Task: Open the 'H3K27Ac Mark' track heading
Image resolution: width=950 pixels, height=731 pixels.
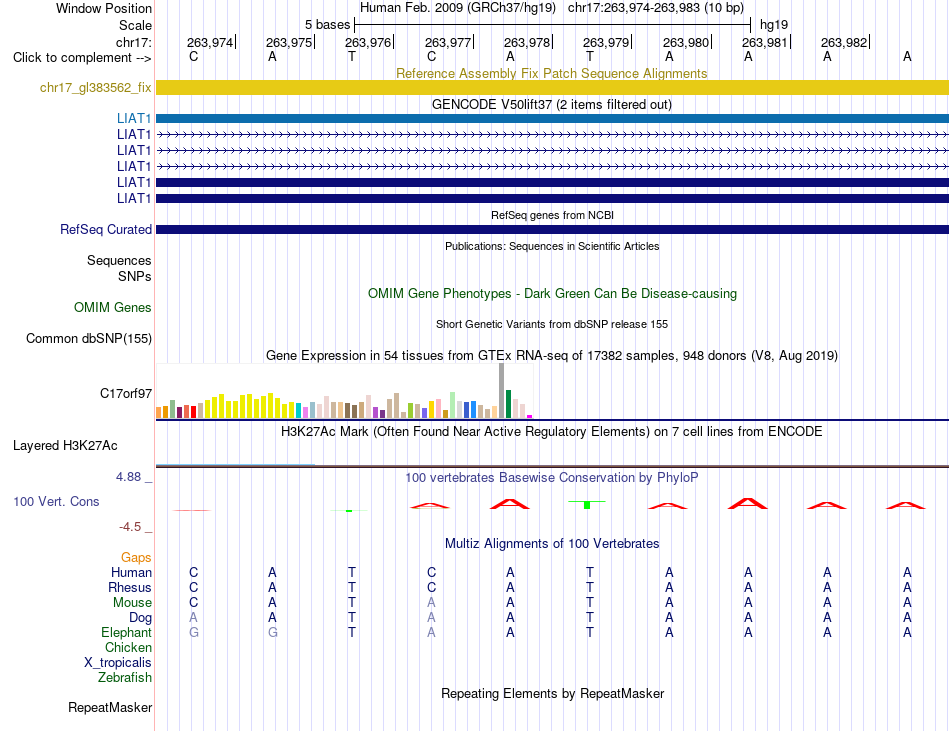Action: pos(552,431)
